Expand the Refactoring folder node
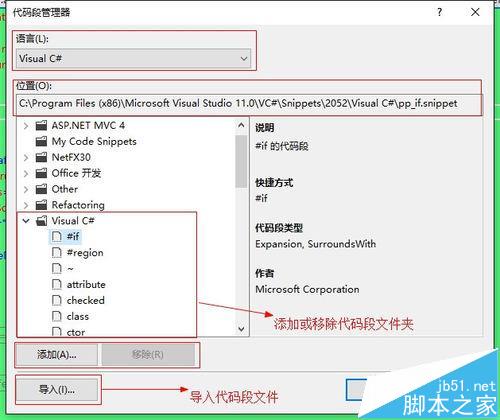 pyautogui.click(x=26, y=205)
